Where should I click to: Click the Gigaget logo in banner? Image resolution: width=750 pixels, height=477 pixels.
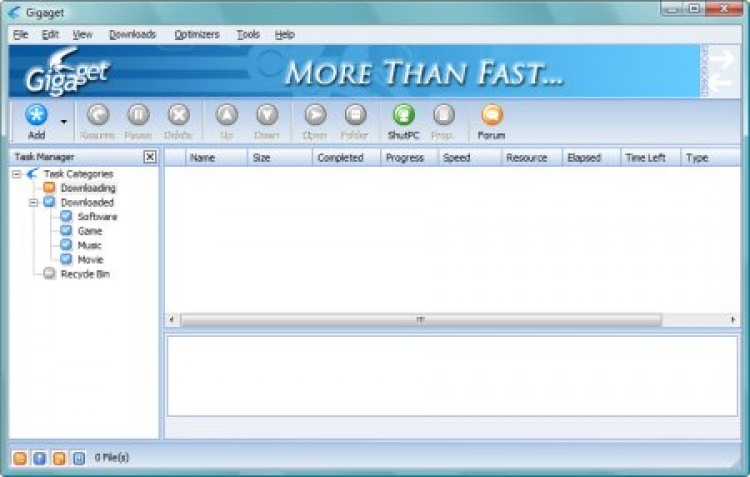point(68,73)
